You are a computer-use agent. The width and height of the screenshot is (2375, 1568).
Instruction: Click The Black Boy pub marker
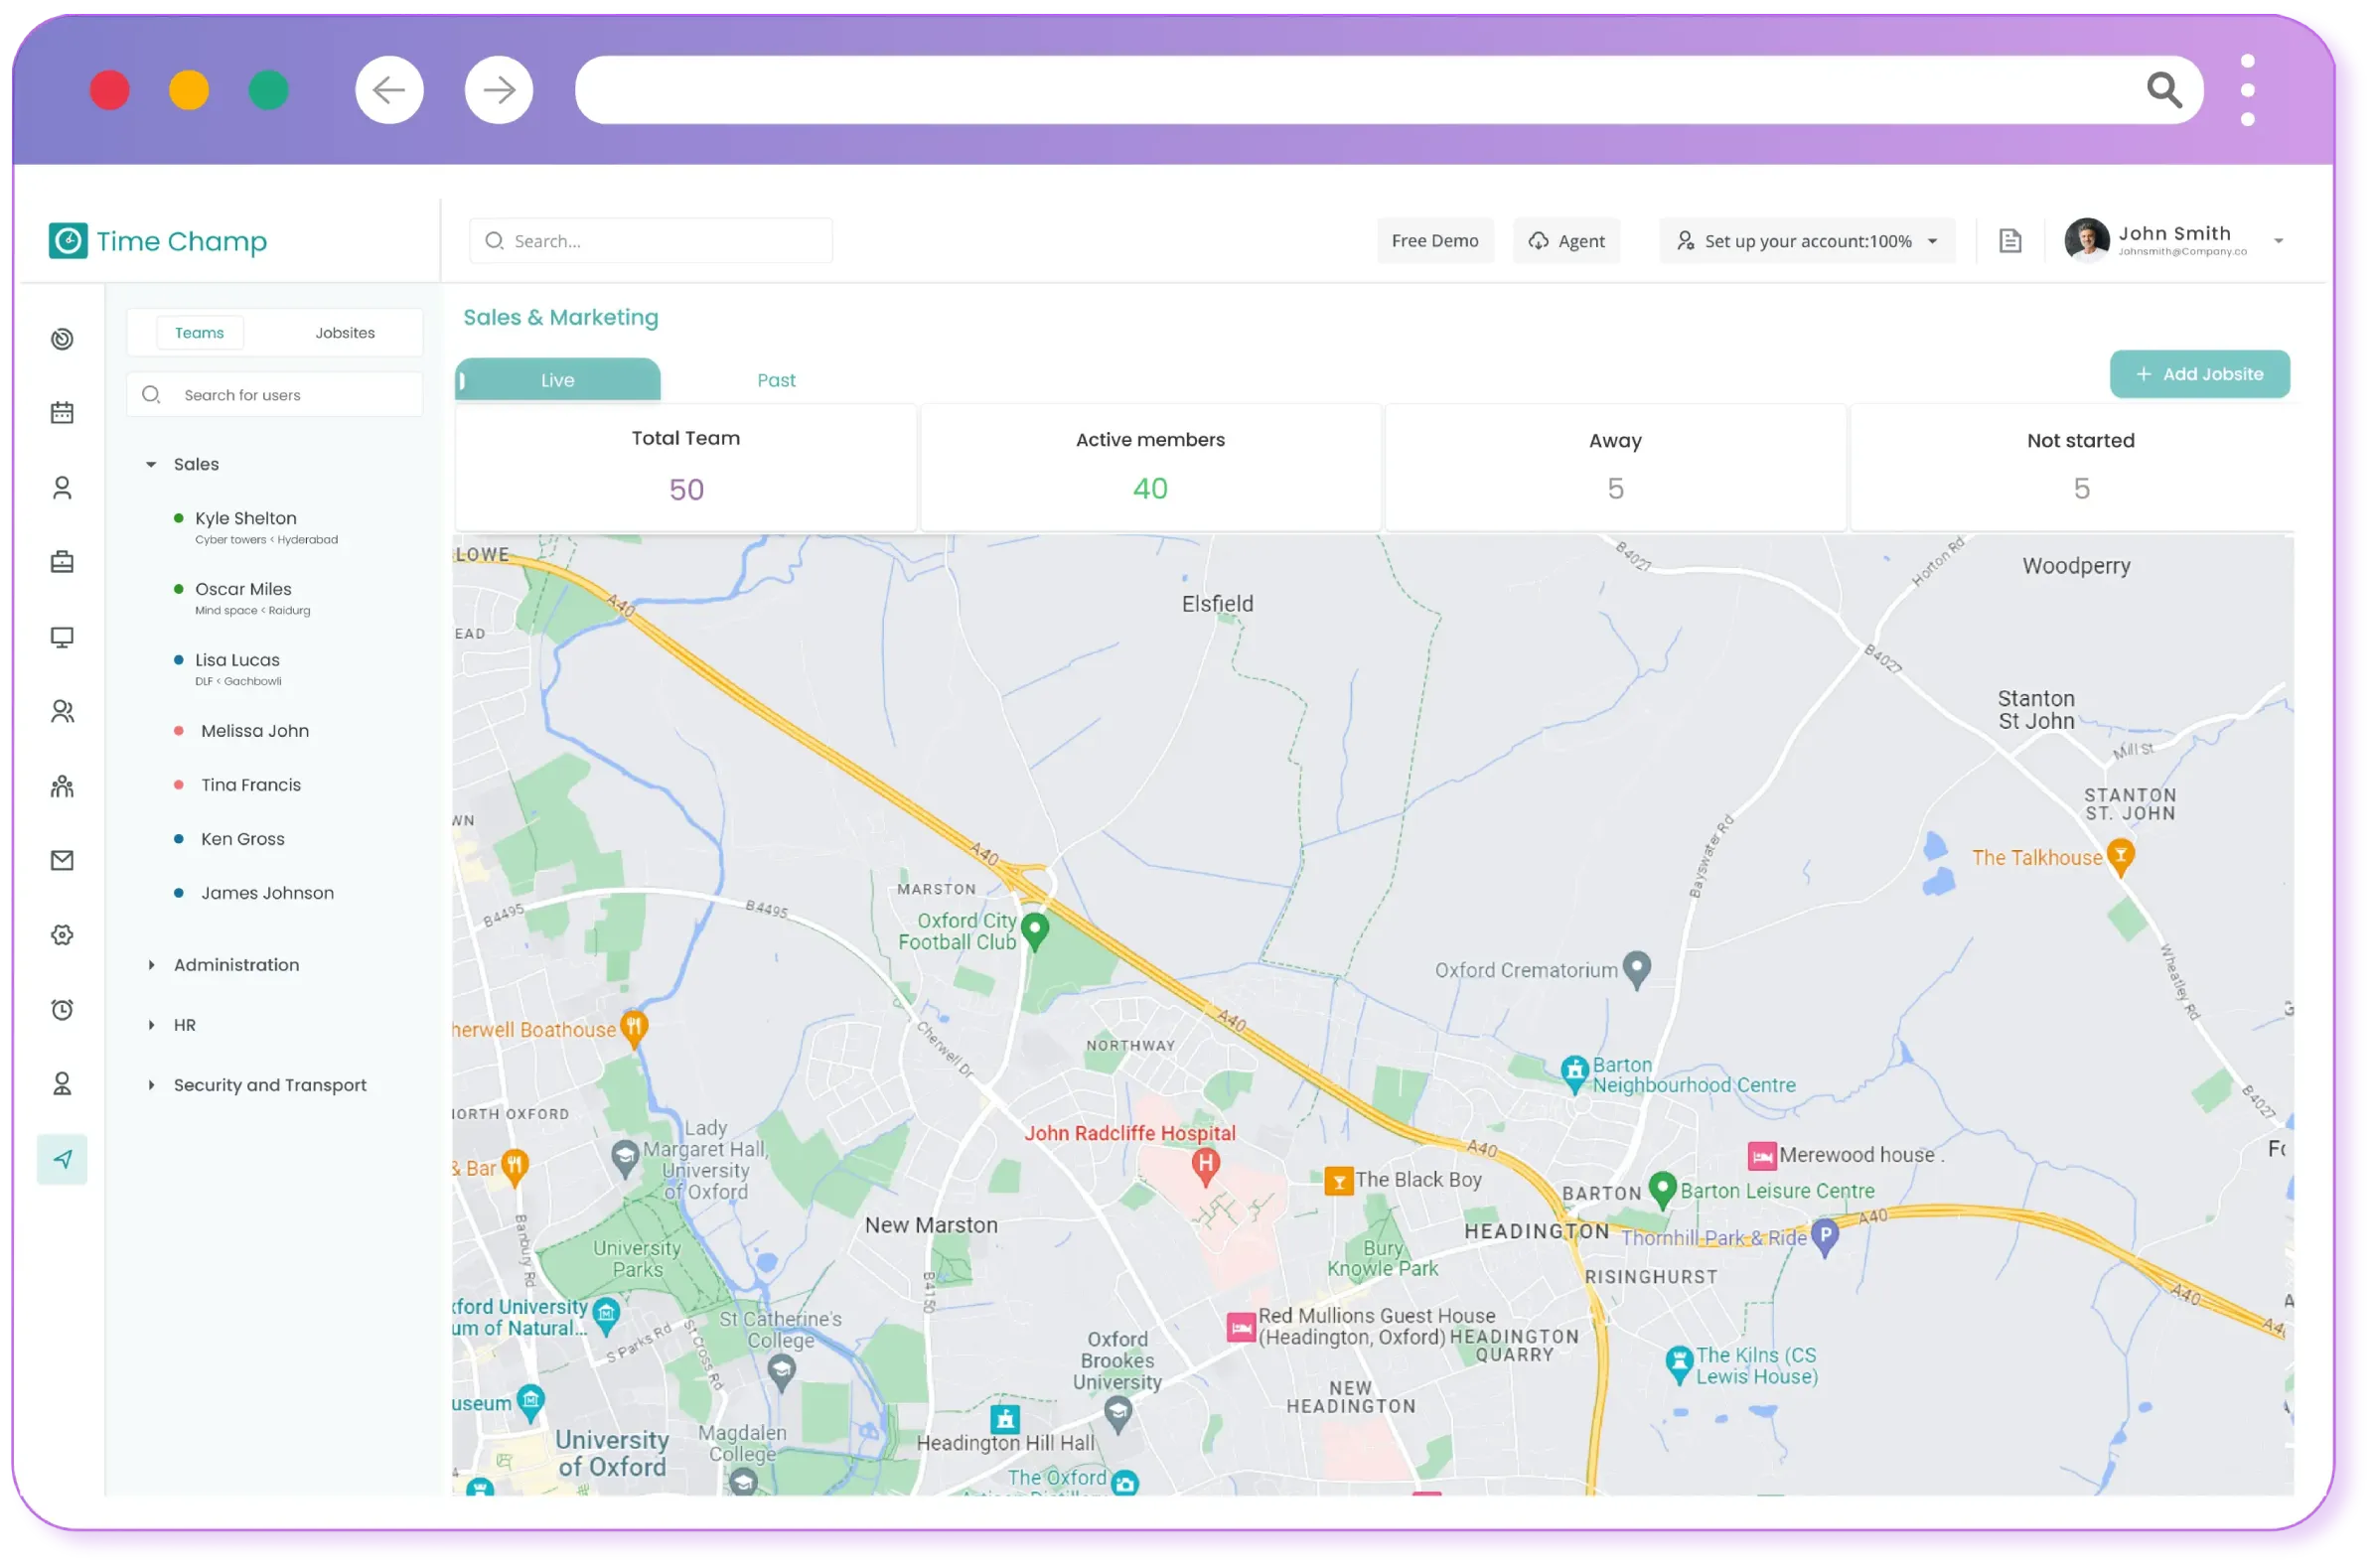click(x=1339, y=1181)
